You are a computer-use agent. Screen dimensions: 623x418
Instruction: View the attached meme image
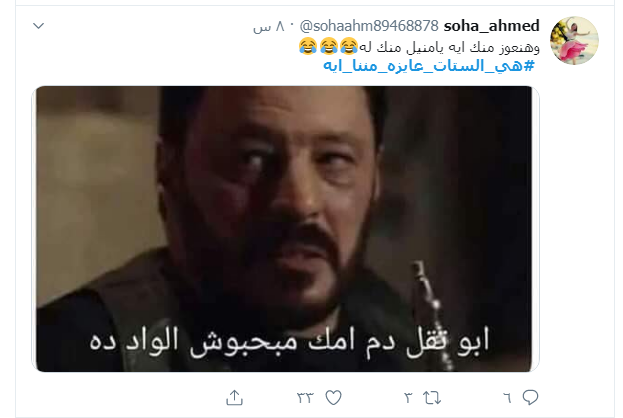click(x=286, y=229)
